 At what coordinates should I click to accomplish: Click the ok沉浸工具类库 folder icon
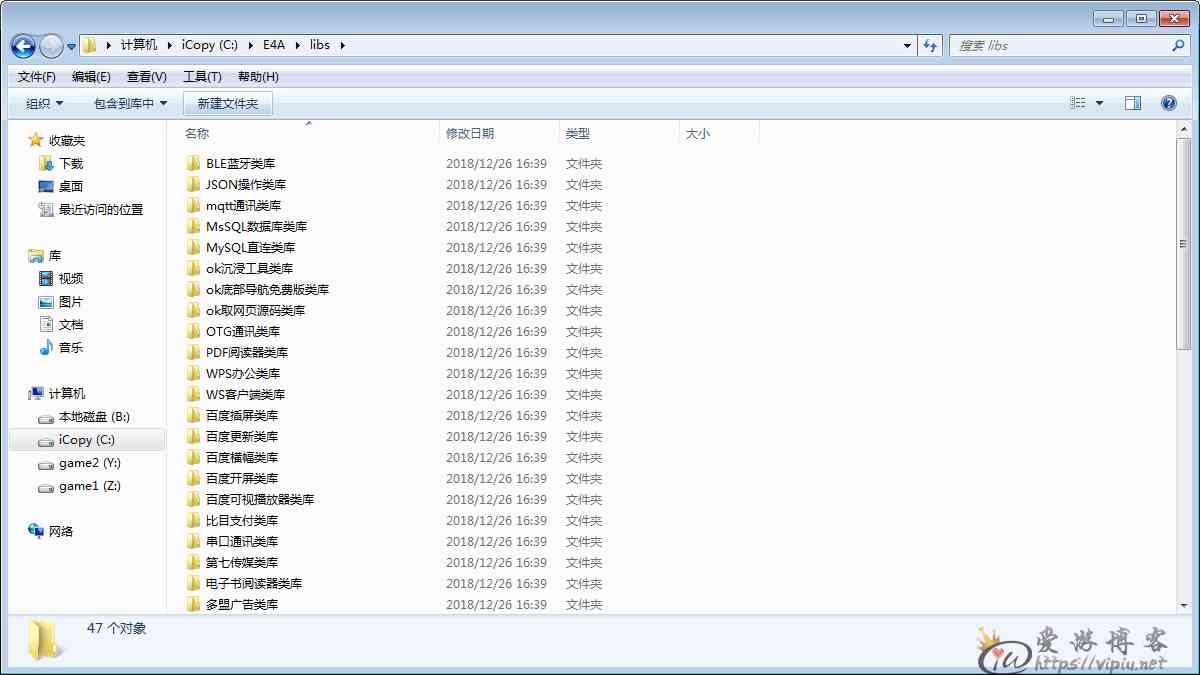coord(194,268)
